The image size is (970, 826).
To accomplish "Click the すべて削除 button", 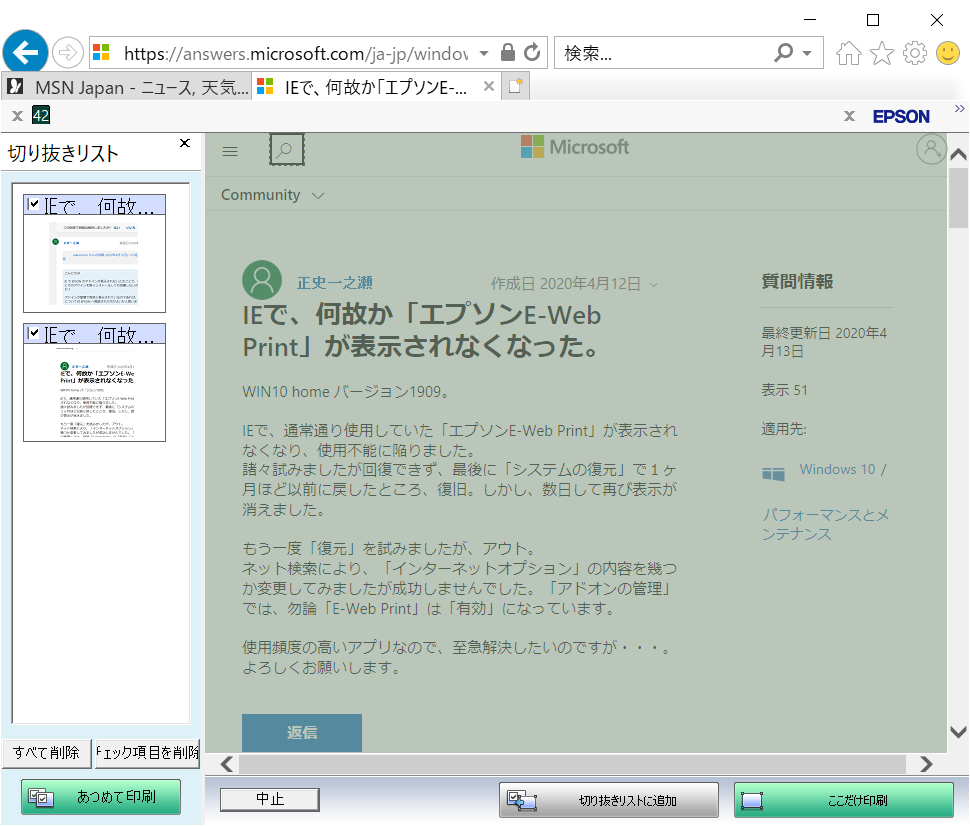I will click(46, 752).
